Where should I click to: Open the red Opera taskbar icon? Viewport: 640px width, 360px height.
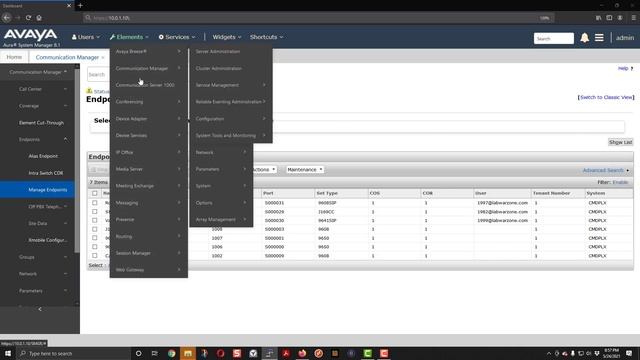[x=220, y=353]
